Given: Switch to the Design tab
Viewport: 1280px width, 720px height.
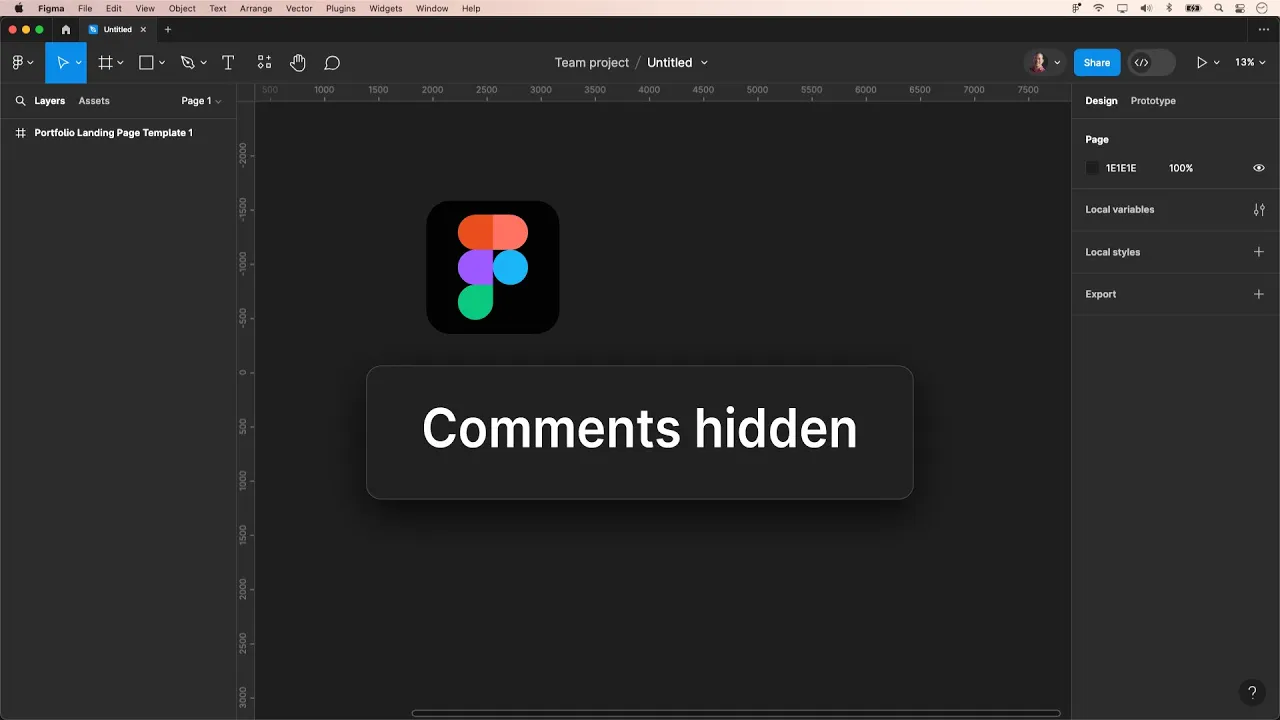Looking at the screenshot, I should coord(1101,101).
